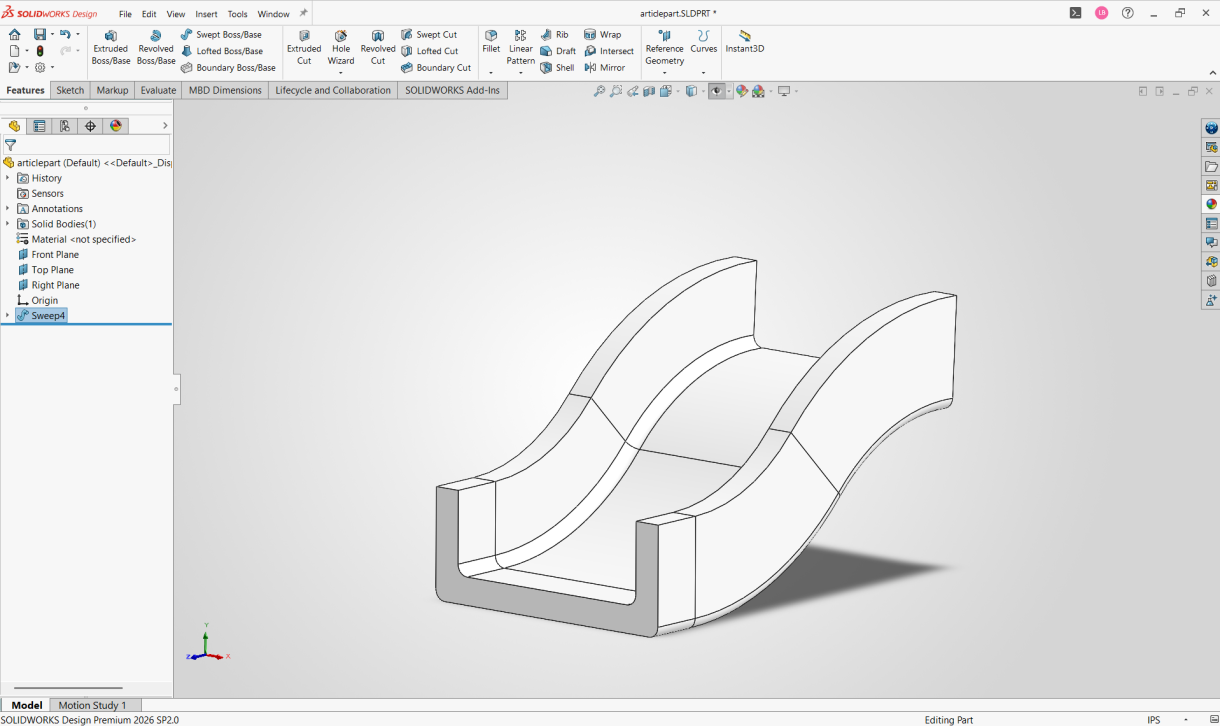Select the Revolved Cut tool

tap(378, 48)
